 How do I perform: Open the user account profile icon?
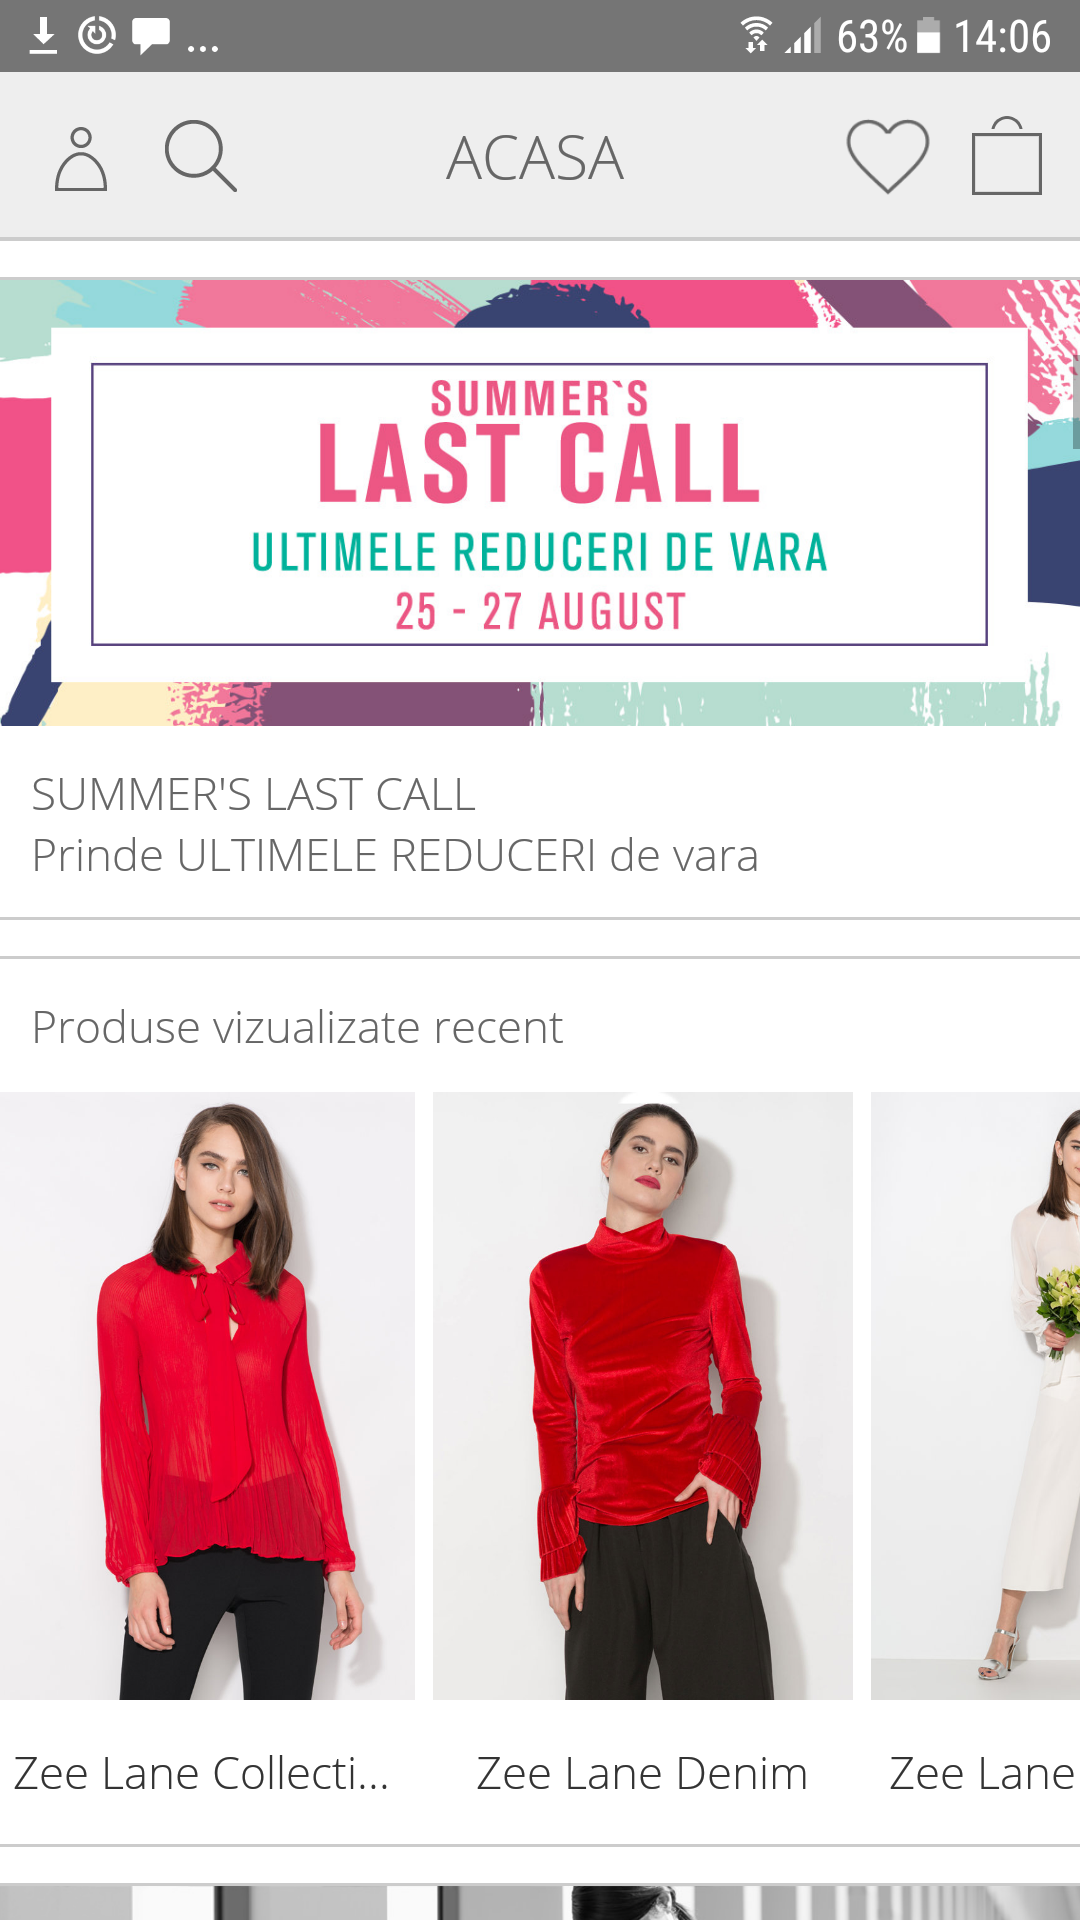pos(81,159)
